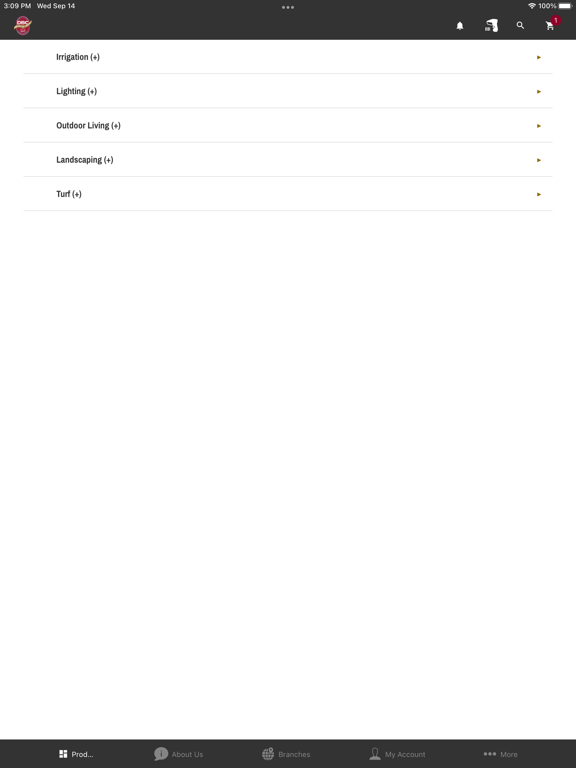Tap the company logo in header
The height and width of the screenshot is (768, 576).
pyautogui.click(x=23, y=25)
